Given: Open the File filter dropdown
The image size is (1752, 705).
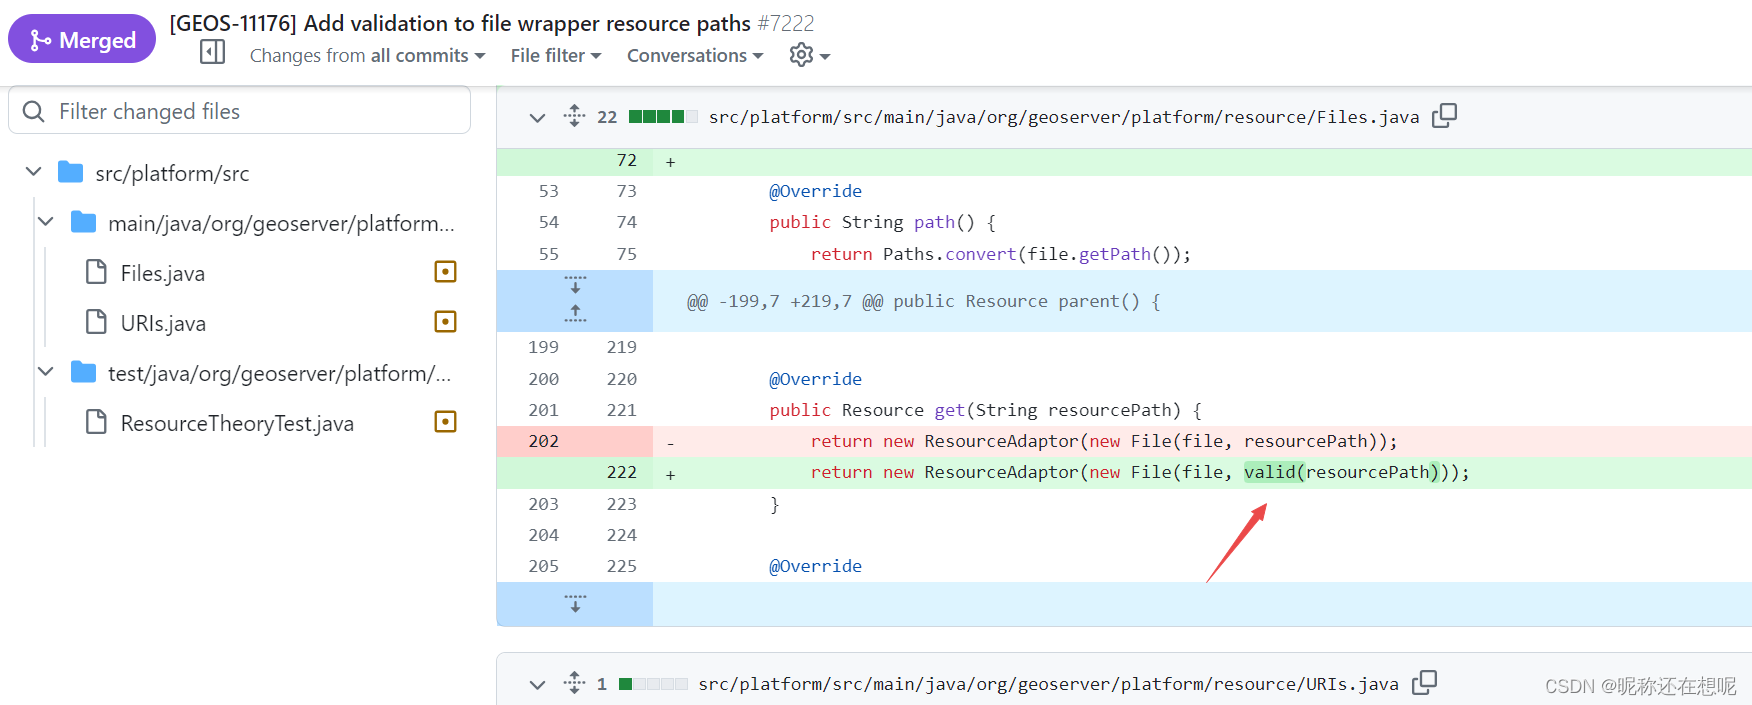Looking at the screenshot, I should pos(556,56).
